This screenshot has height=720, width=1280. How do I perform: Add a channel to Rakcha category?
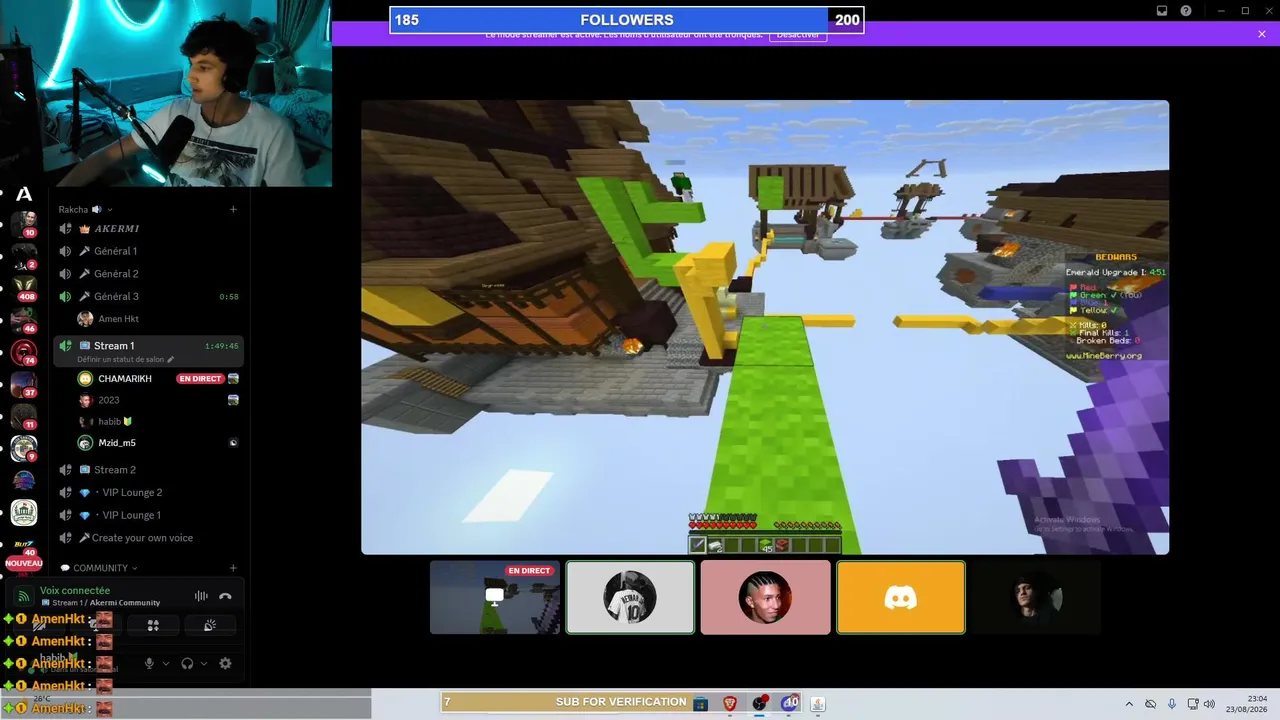point(233,210)
